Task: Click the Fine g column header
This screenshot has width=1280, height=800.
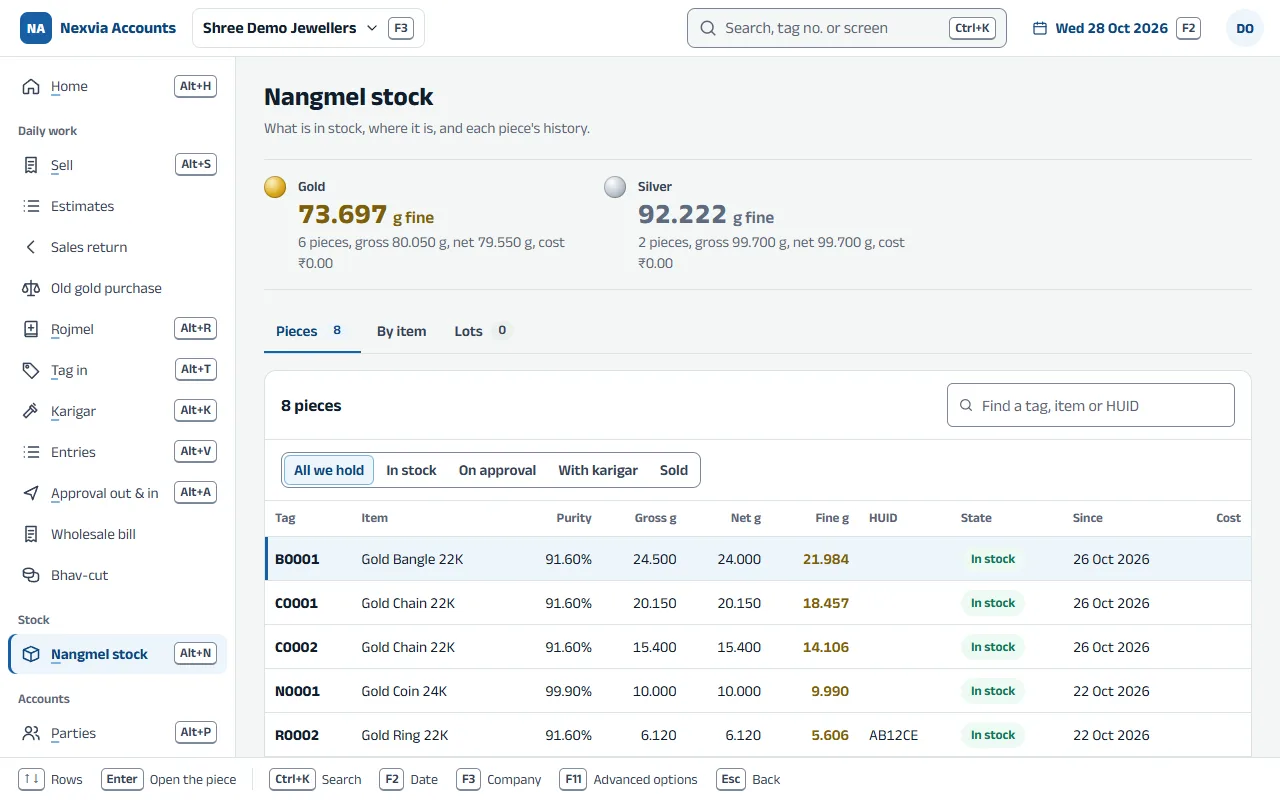Action: [x=832, y=518]
